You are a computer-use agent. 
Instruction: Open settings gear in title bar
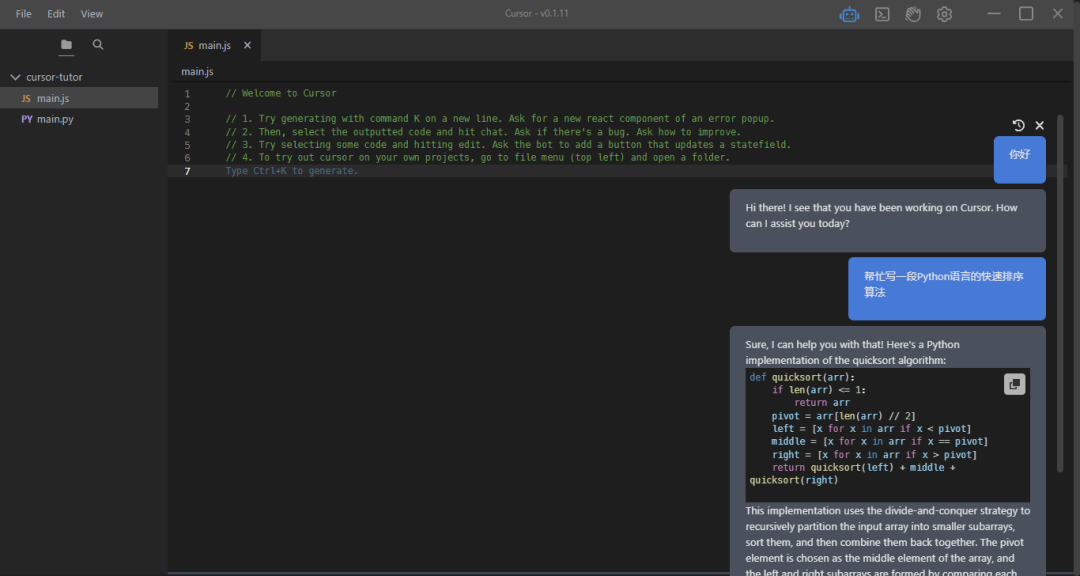click(944, 14)
